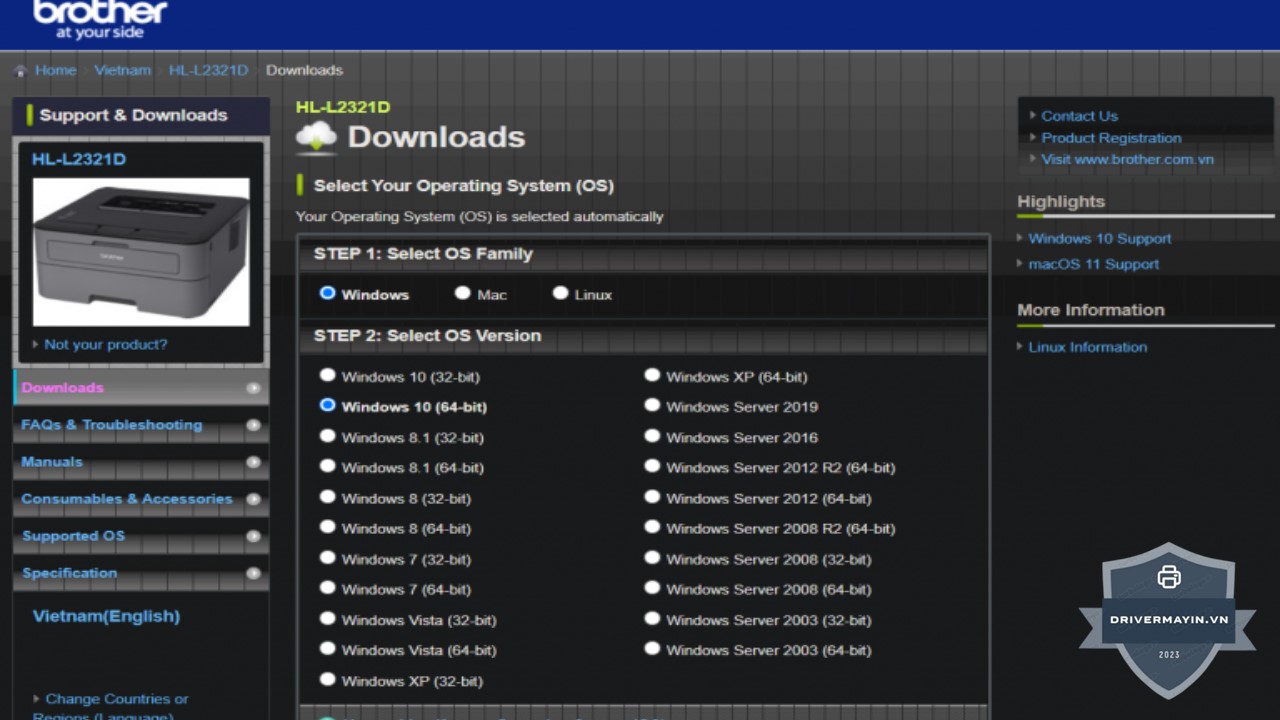Select the Mac OS family radio button

point(462,293)
